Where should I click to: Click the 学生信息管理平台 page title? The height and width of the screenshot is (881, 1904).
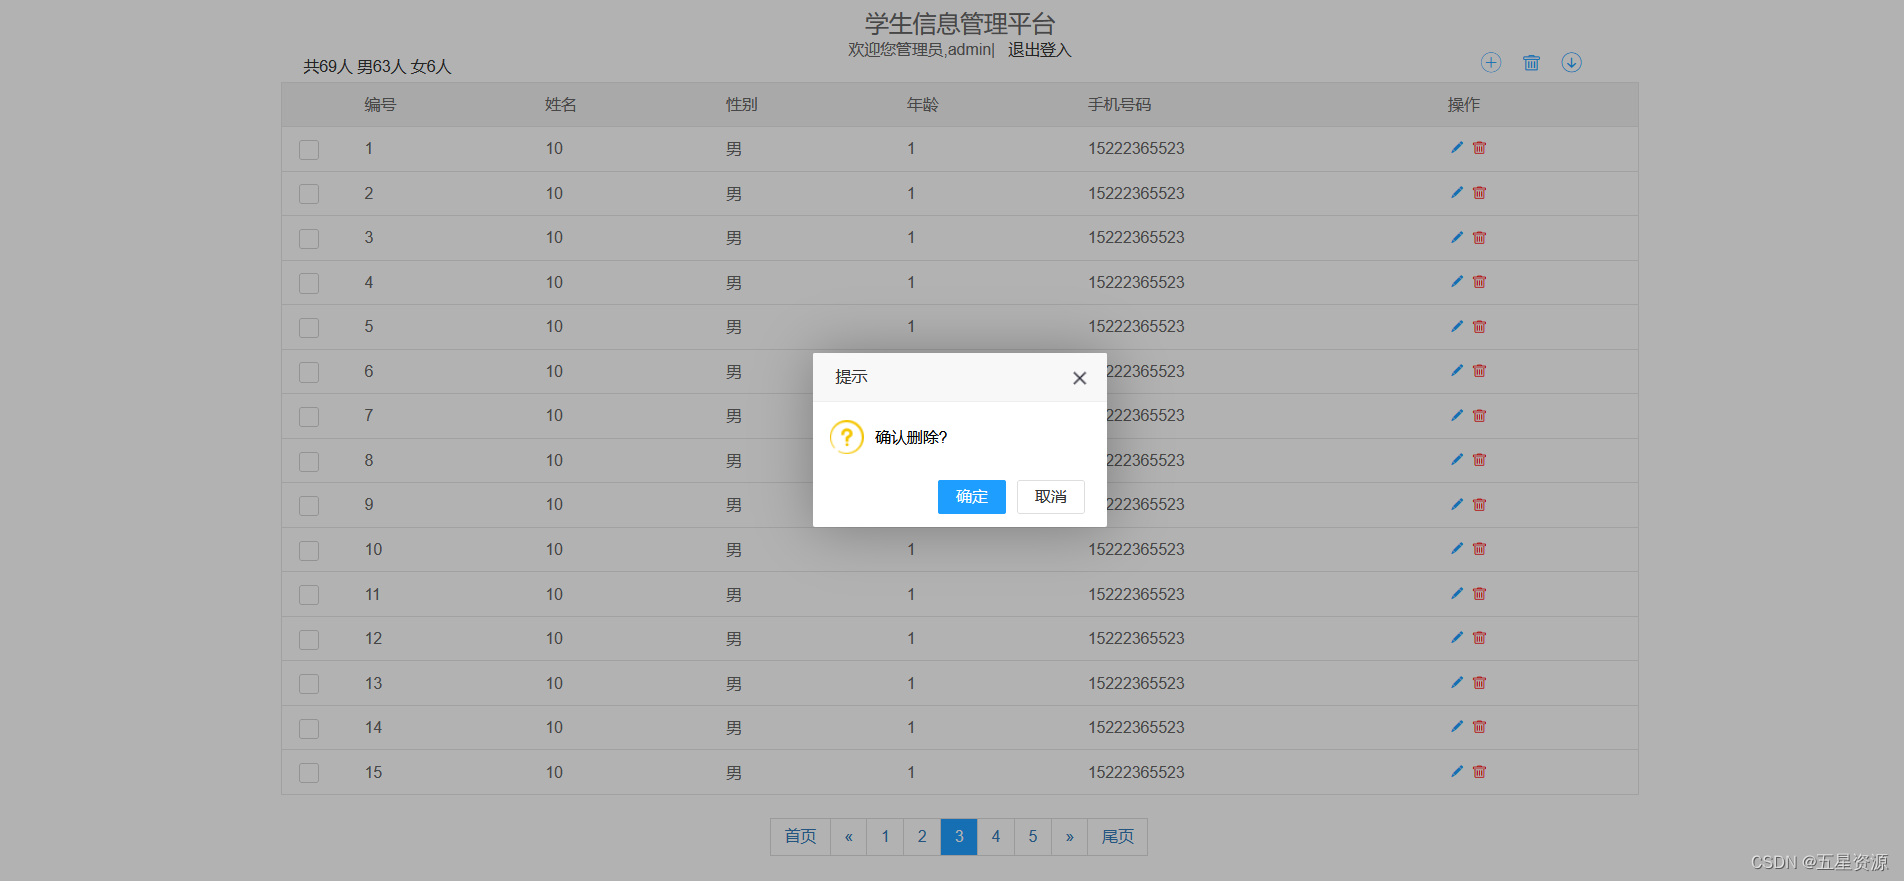click(x=960, y=23)
